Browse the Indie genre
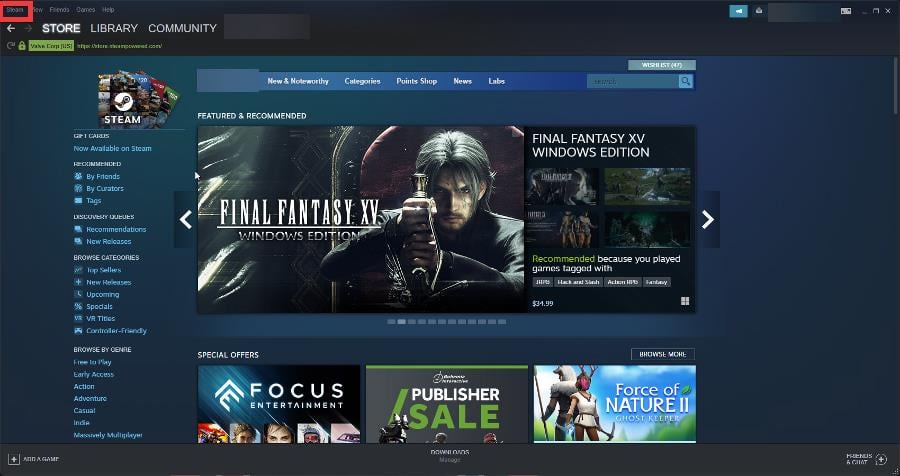This screenshot has width=900, height=476. 82,423
